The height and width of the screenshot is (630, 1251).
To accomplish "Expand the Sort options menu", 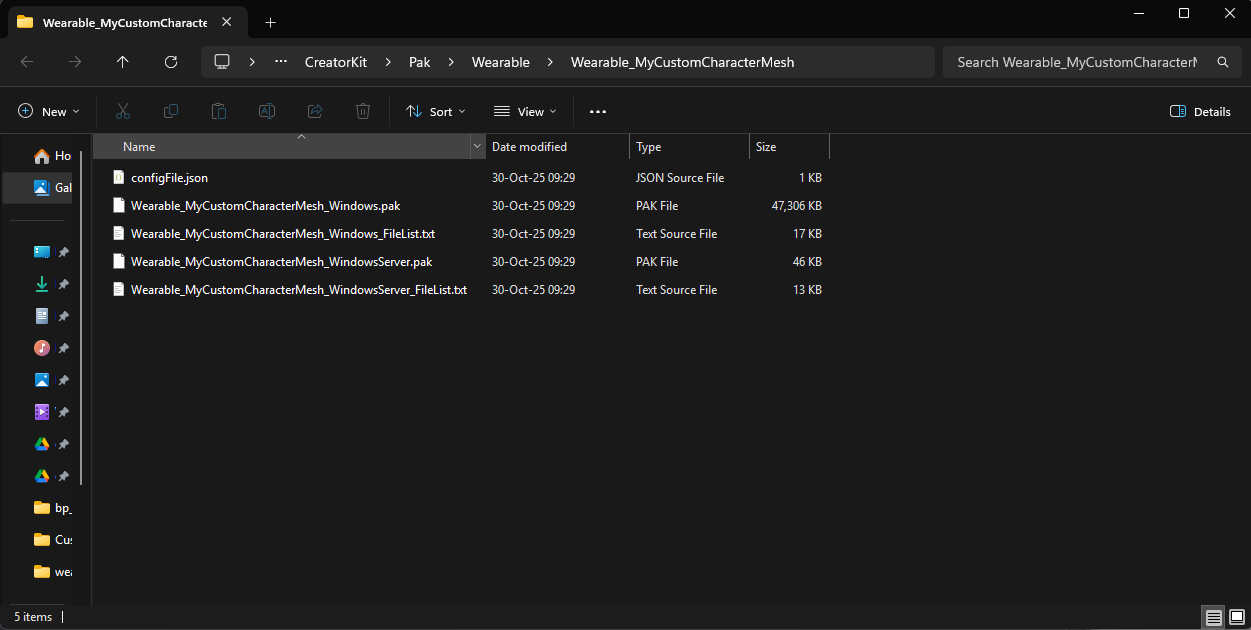I will pos(436,112).
